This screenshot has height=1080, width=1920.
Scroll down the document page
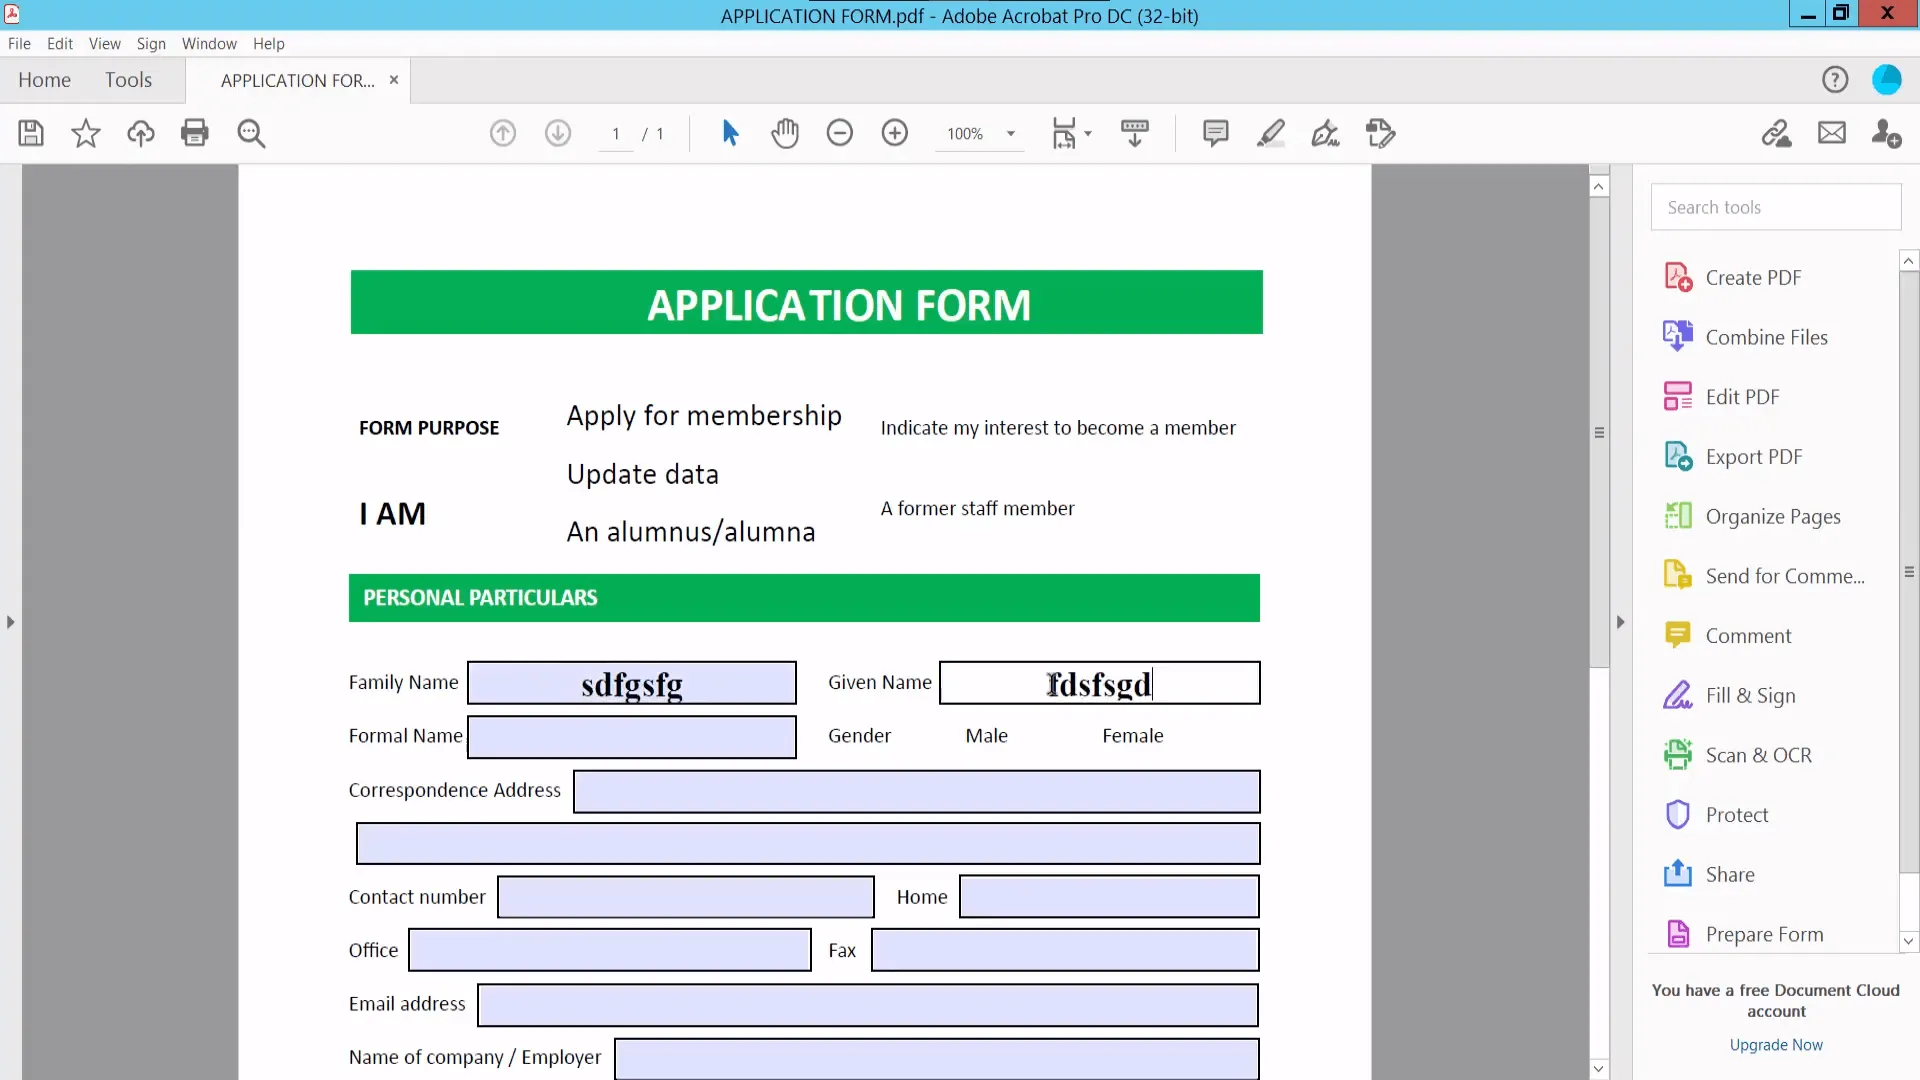(x=1597, y=1068)
